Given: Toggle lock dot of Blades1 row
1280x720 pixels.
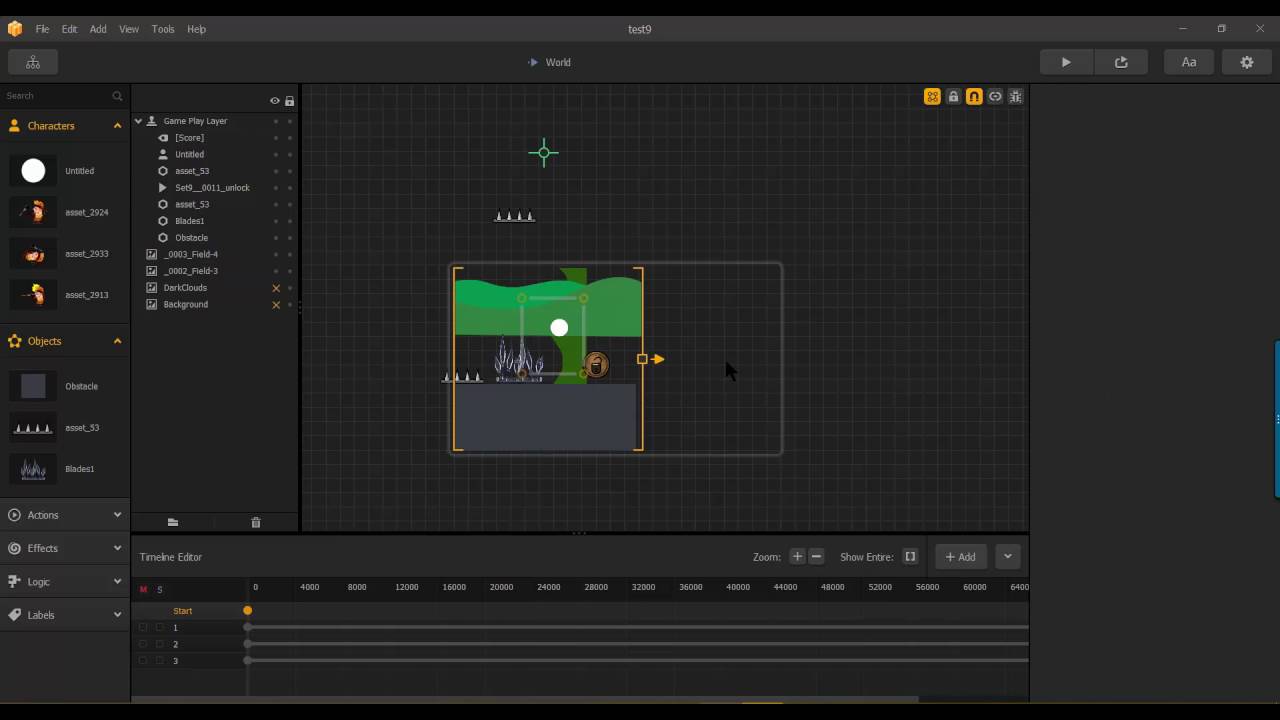Looking at the screenshot, I should pos(290,221).
